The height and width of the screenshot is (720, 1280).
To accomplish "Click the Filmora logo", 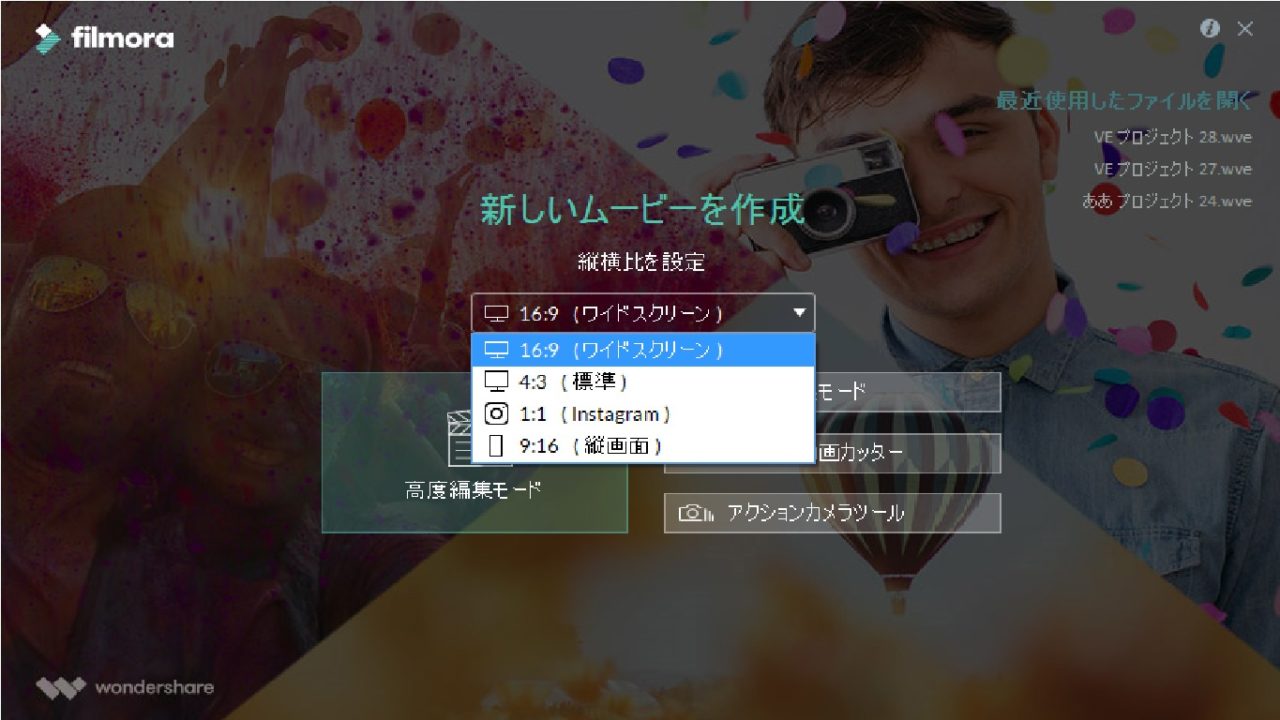I will pos(104,39).
